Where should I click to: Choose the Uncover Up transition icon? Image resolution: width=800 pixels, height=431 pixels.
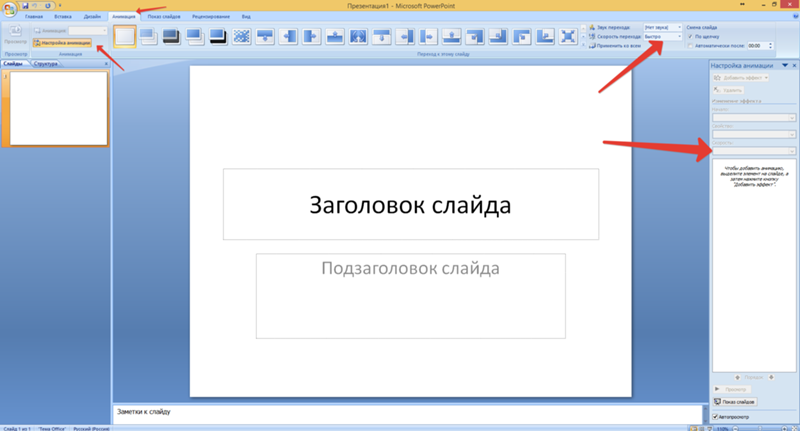pyautogui.click(x=452, y=36)
